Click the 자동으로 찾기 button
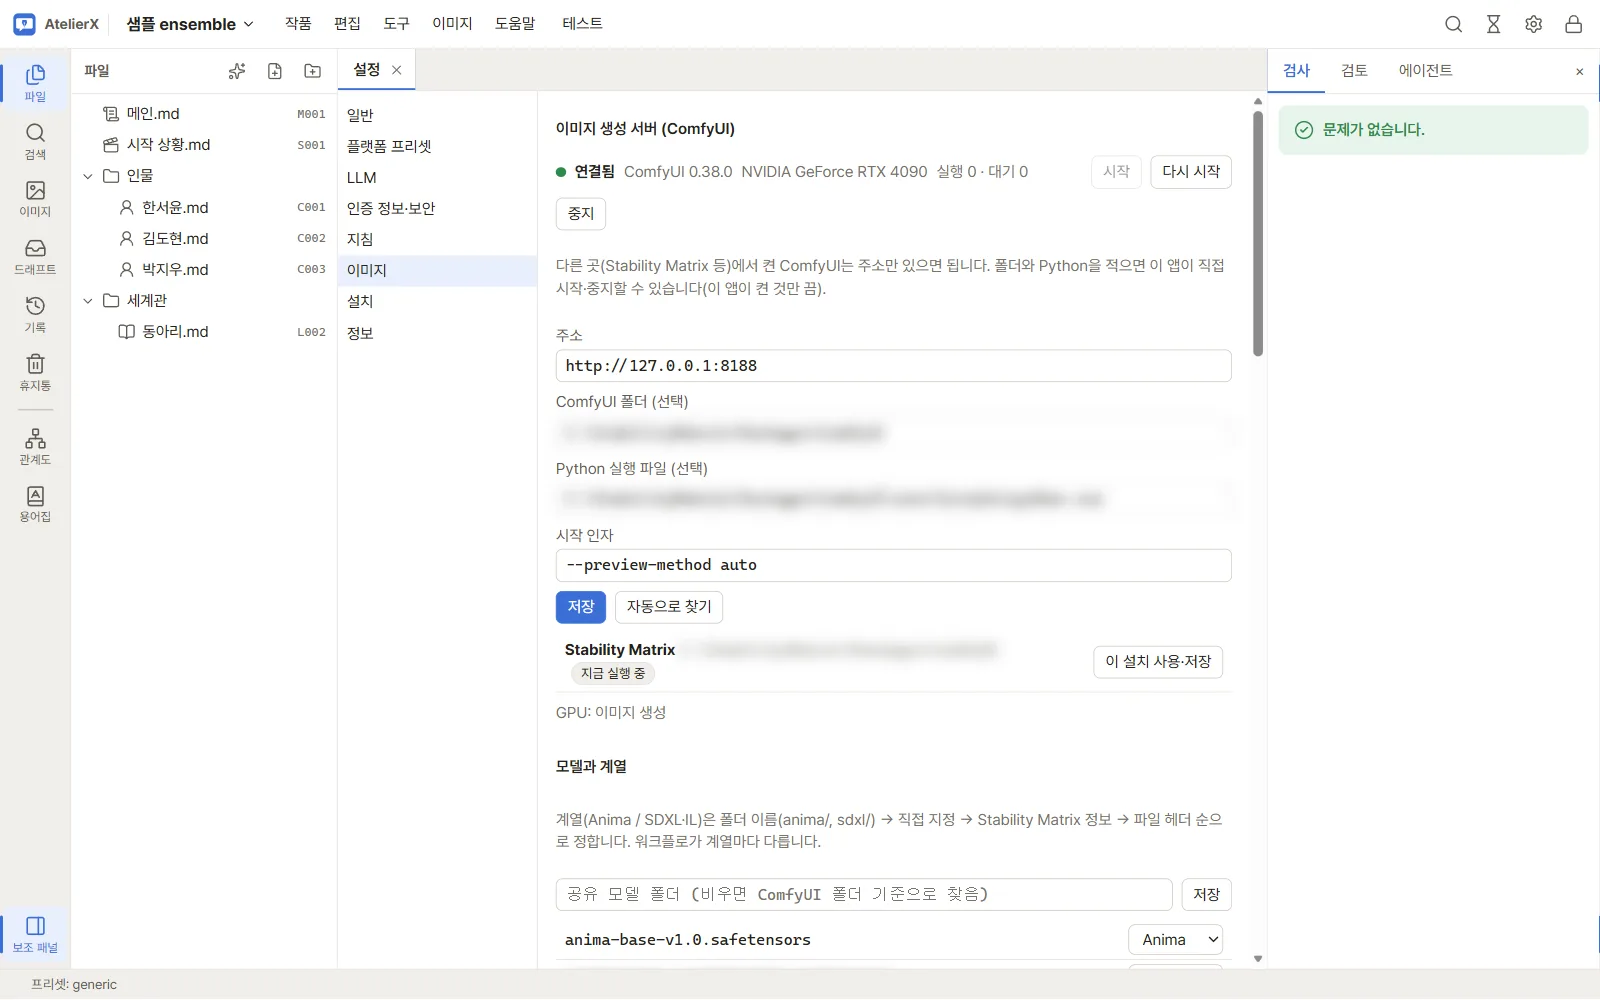The width and height of the screenshot is (1600, 1000). tap(669, 607)
